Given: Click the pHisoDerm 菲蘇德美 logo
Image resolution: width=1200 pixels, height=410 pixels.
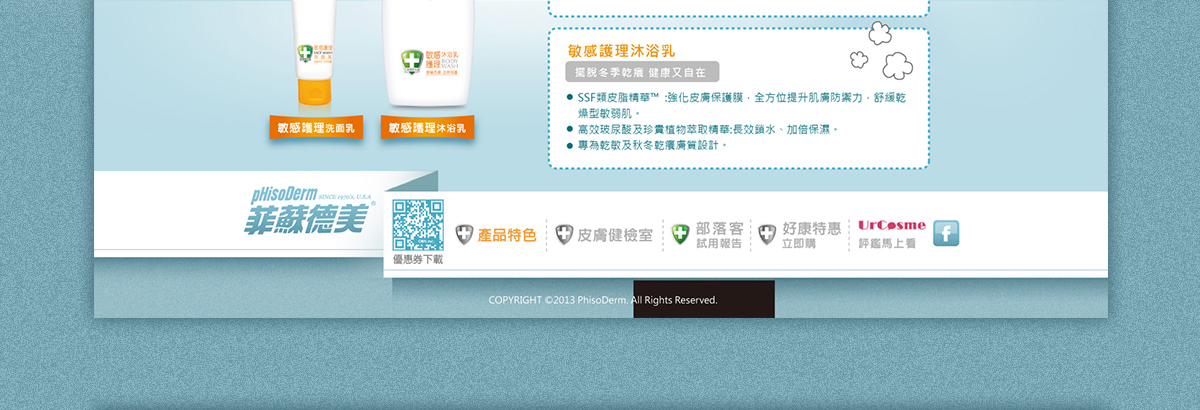Looking at the screenshot, I should point(309,210).
